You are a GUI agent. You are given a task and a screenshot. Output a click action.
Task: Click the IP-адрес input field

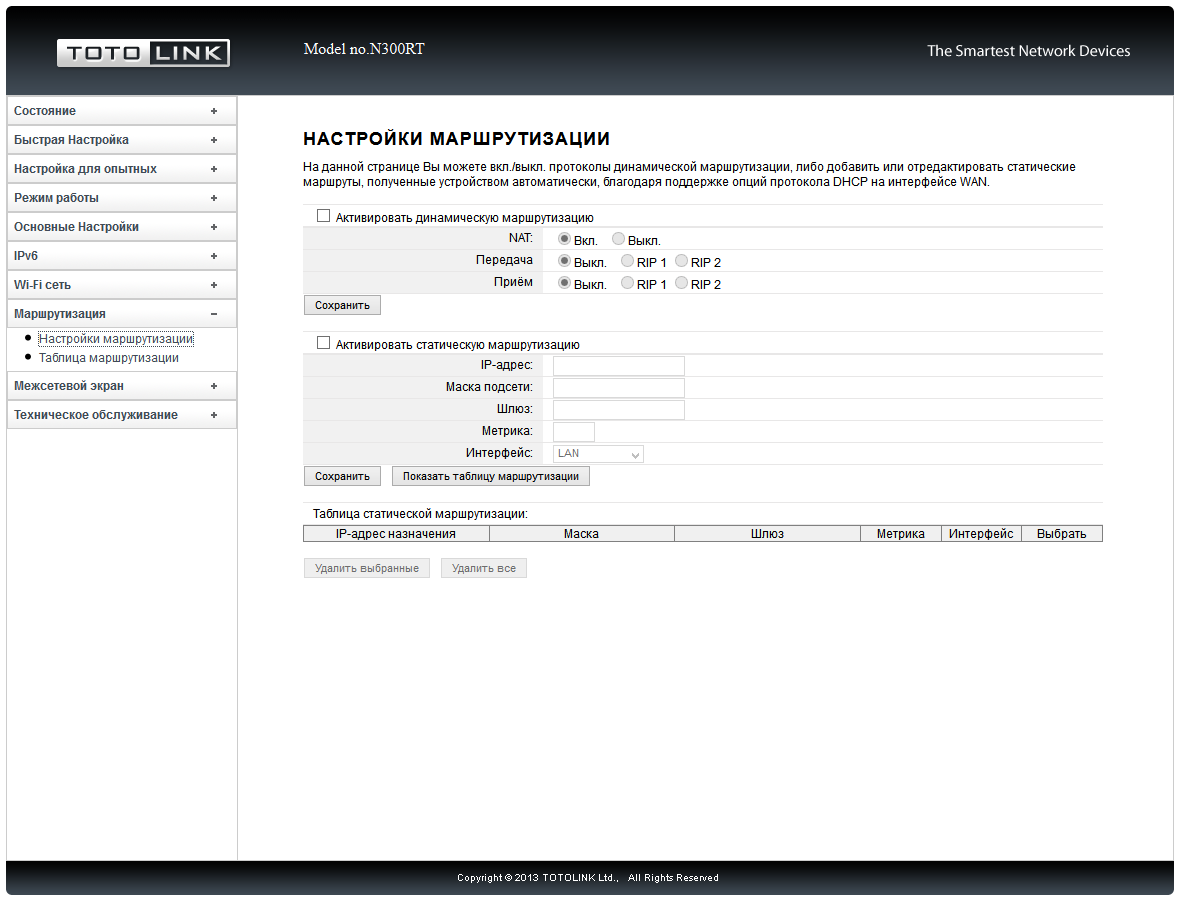coord(619,366)
